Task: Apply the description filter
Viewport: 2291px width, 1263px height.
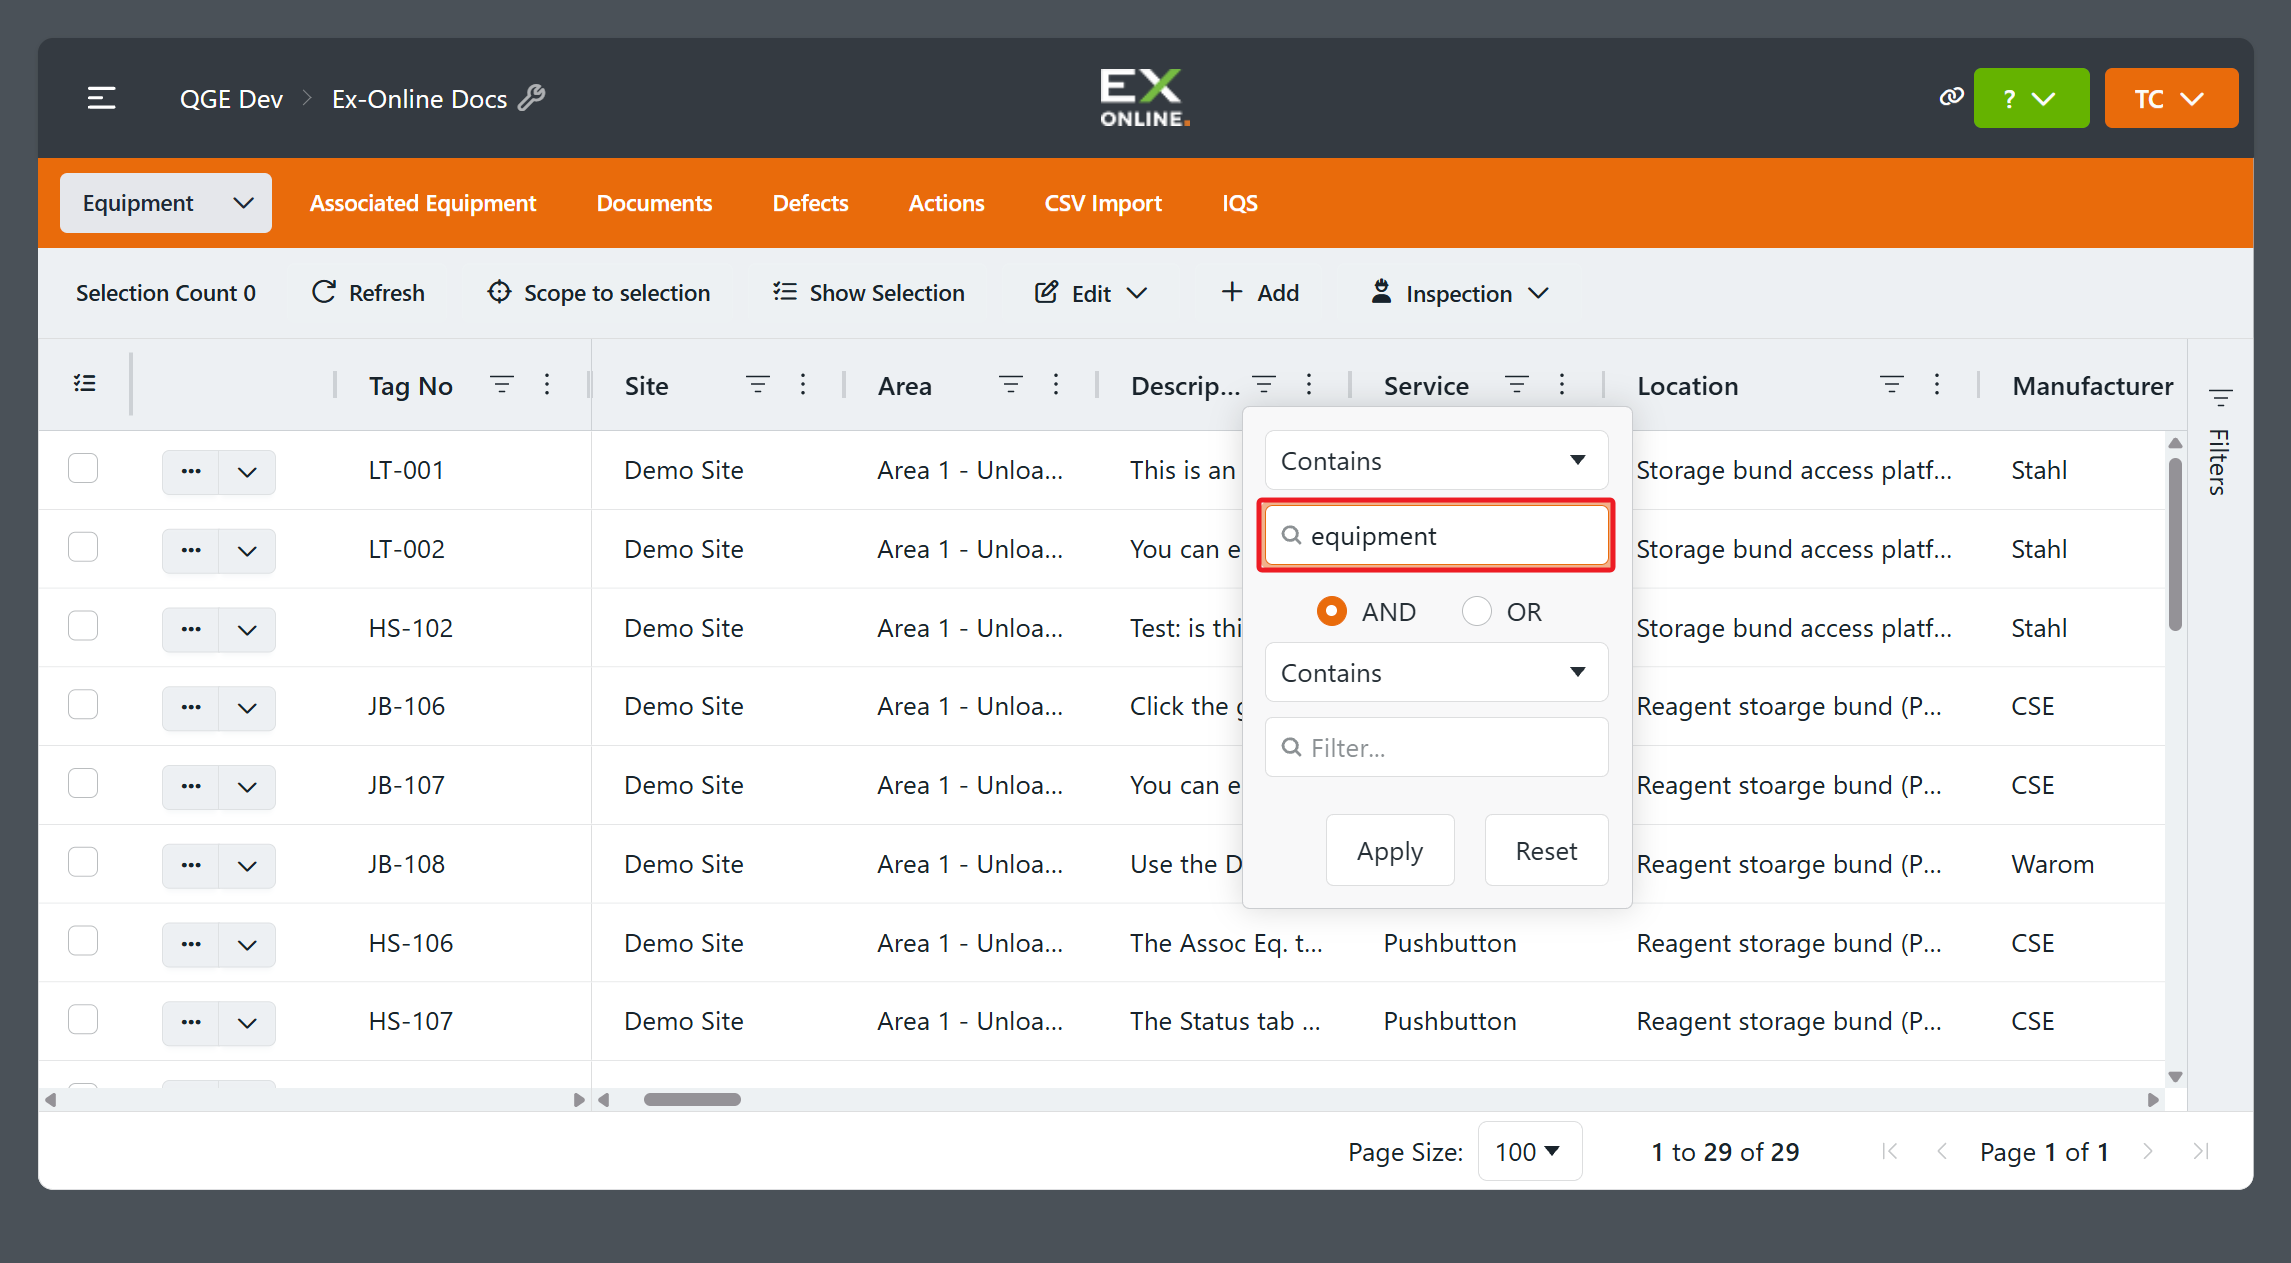Action: coord(1390,850)
